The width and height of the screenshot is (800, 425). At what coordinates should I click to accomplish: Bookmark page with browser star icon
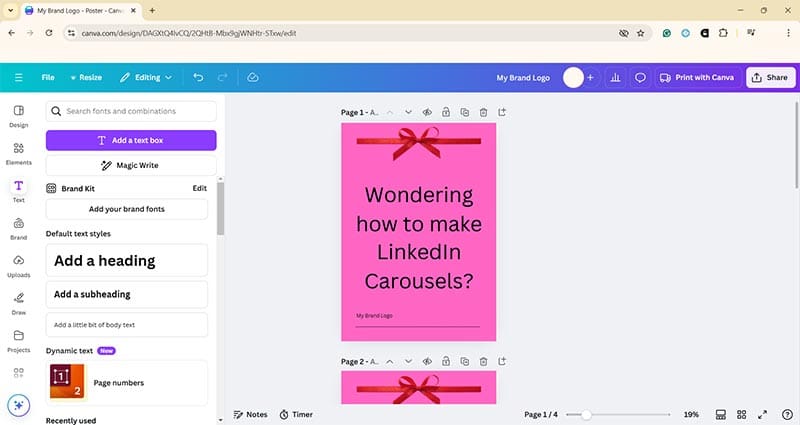(x=640, y=33)
